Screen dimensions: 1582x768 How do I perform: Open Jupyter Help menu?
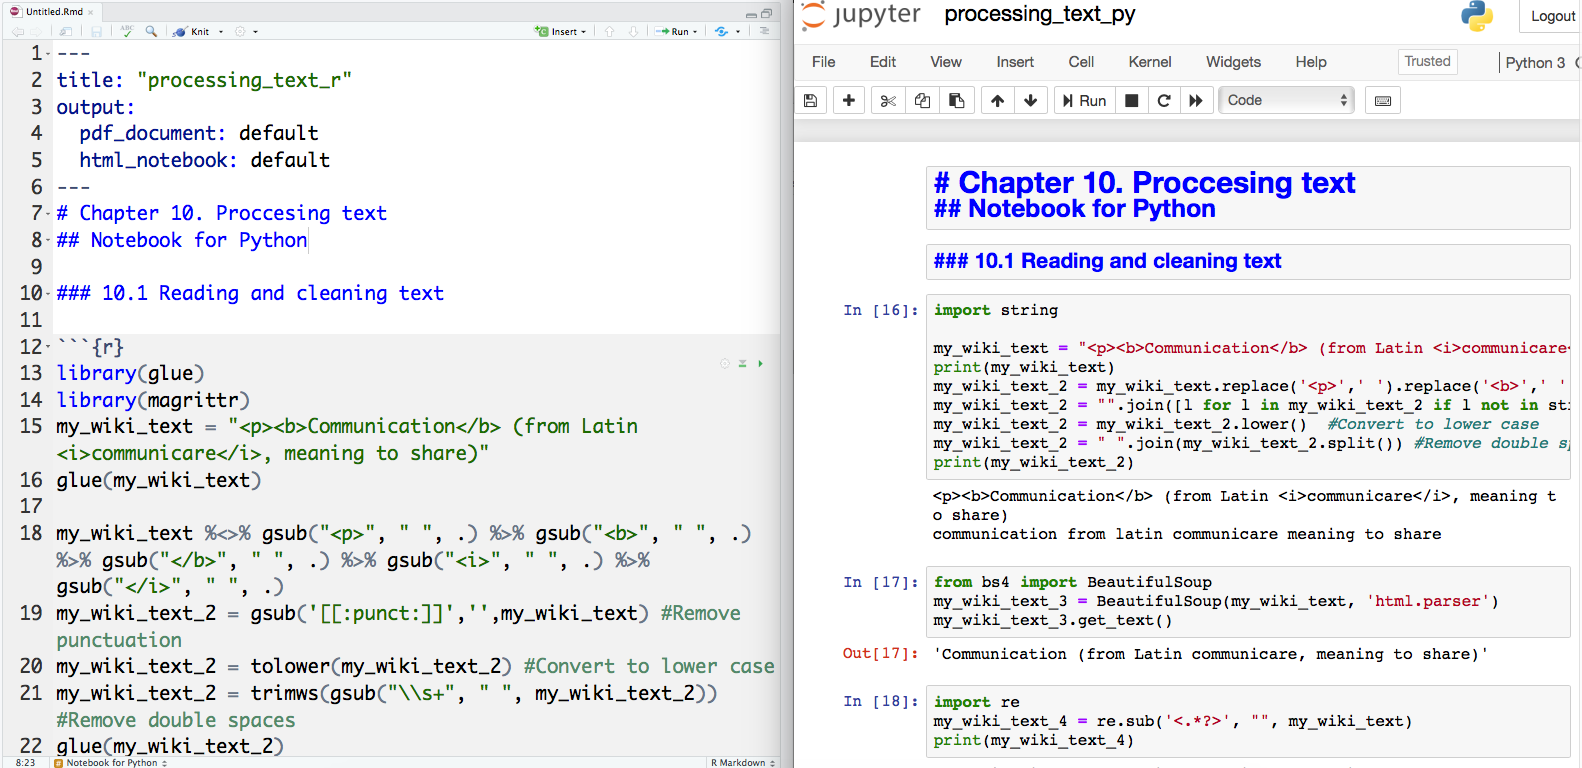(1311, 62)
